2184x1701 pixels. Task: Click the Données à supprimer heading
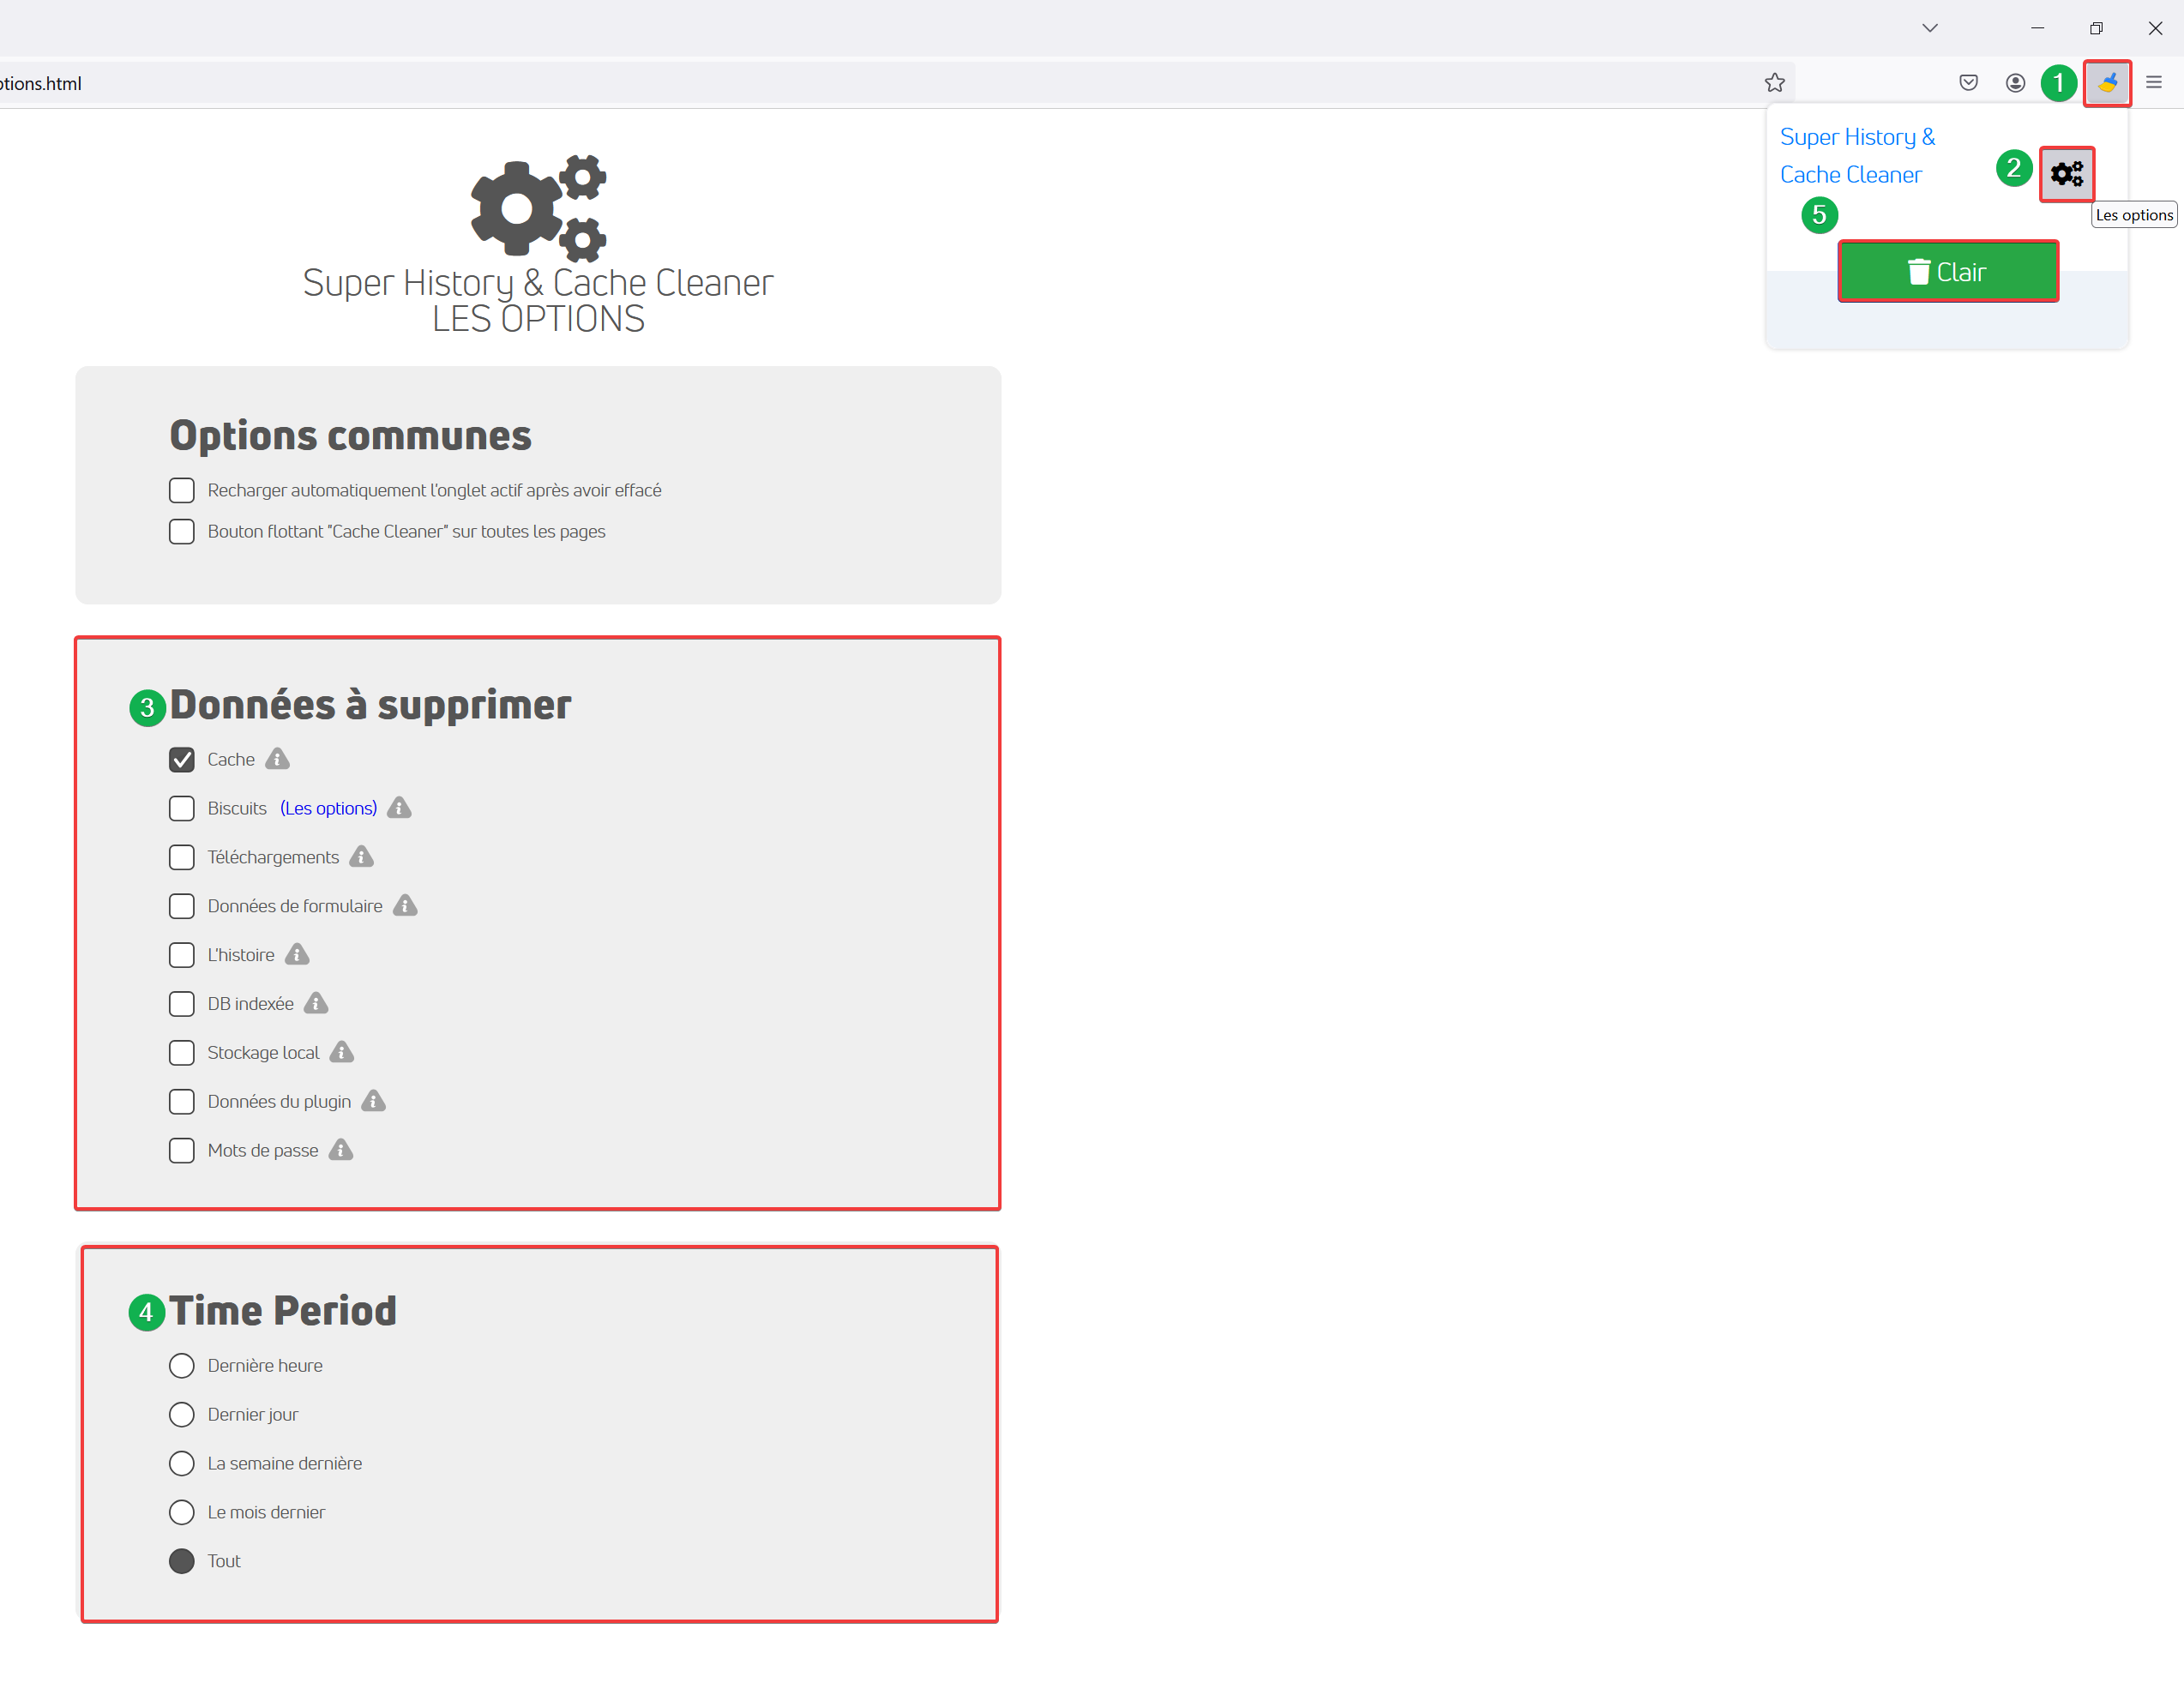pyautogui.click(x=370, y=705)
